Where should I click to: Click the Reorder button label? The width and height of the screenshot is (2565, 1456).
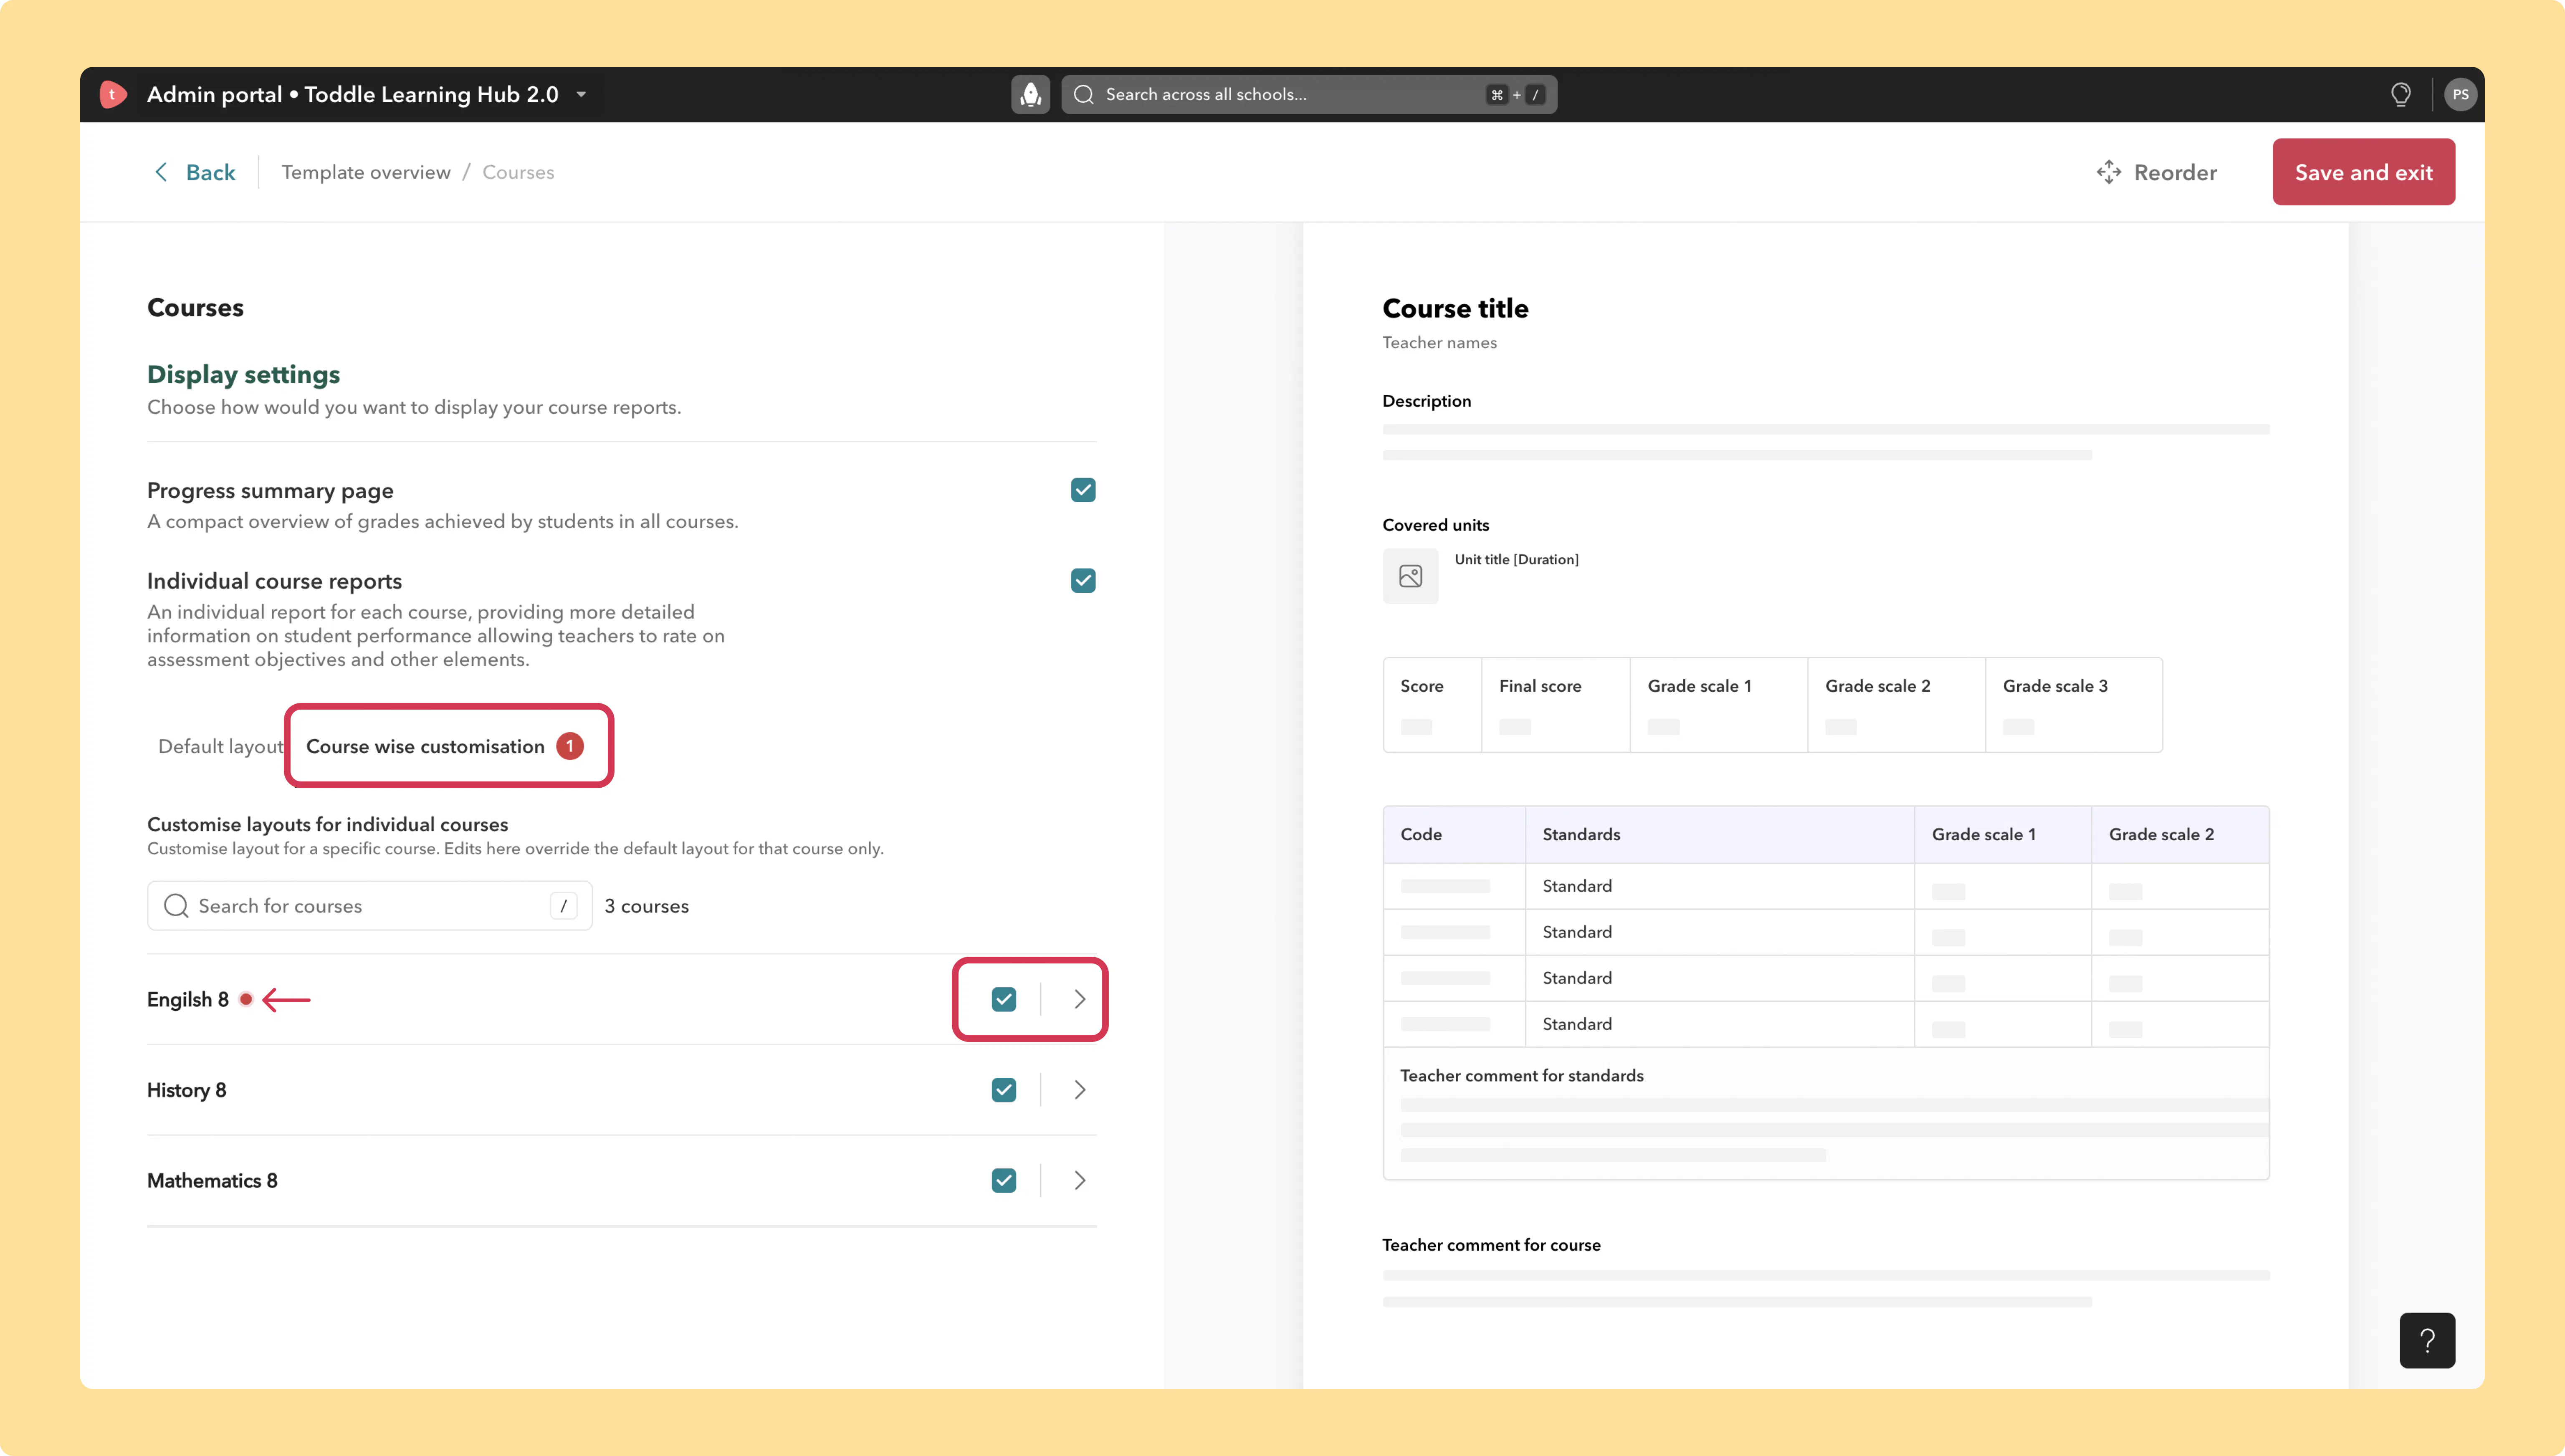(2175, 172)
